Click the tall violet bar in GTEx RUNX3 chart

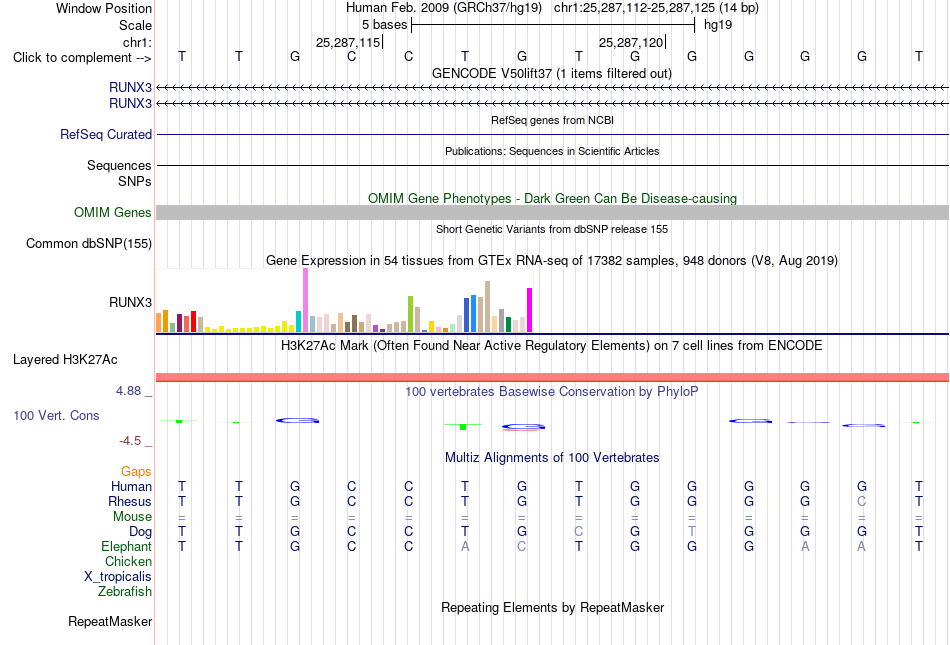pyautogui.click(x=305, y=300)
